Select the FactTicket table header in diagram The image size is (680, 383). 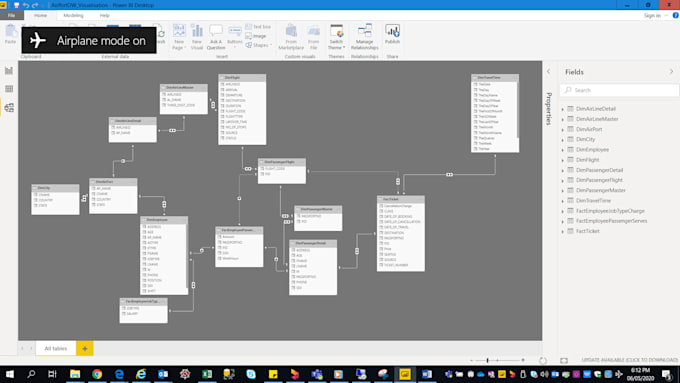coord(401,199)
